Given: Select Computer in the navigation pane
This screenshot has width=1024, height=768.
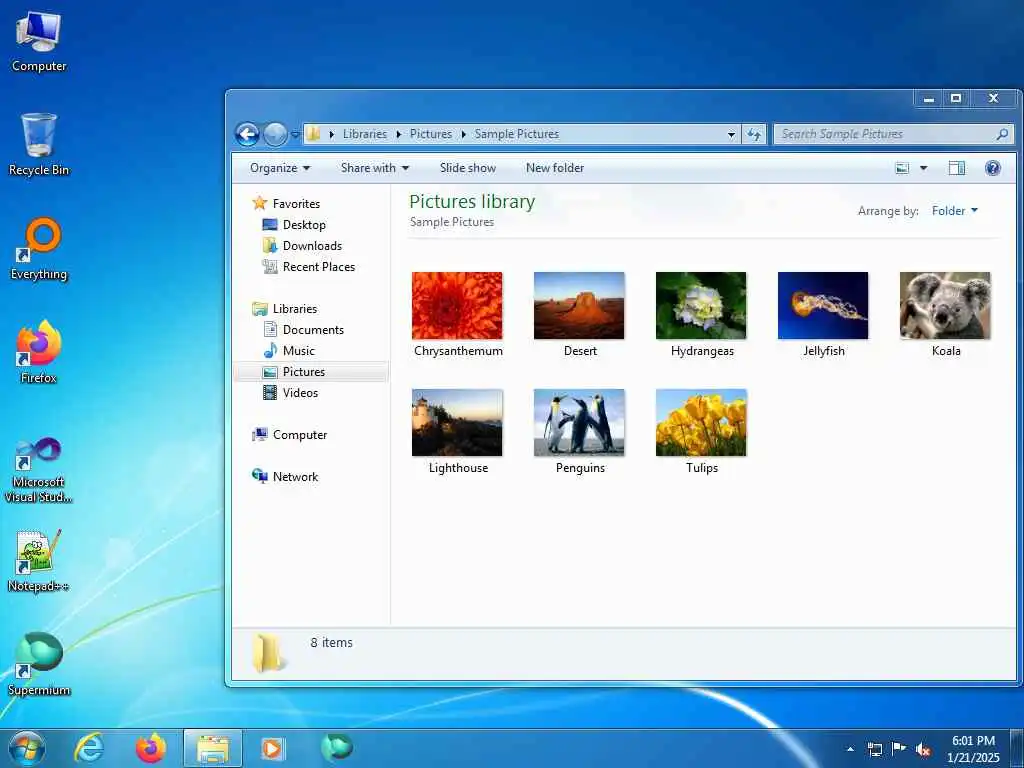Looking at the screenshot, I should point(300,435).
